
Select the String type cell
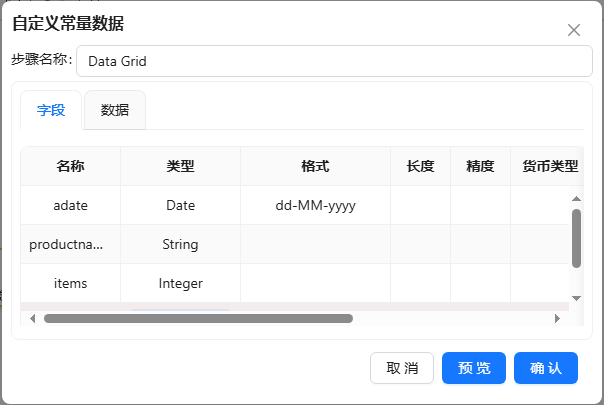[181, 244]
